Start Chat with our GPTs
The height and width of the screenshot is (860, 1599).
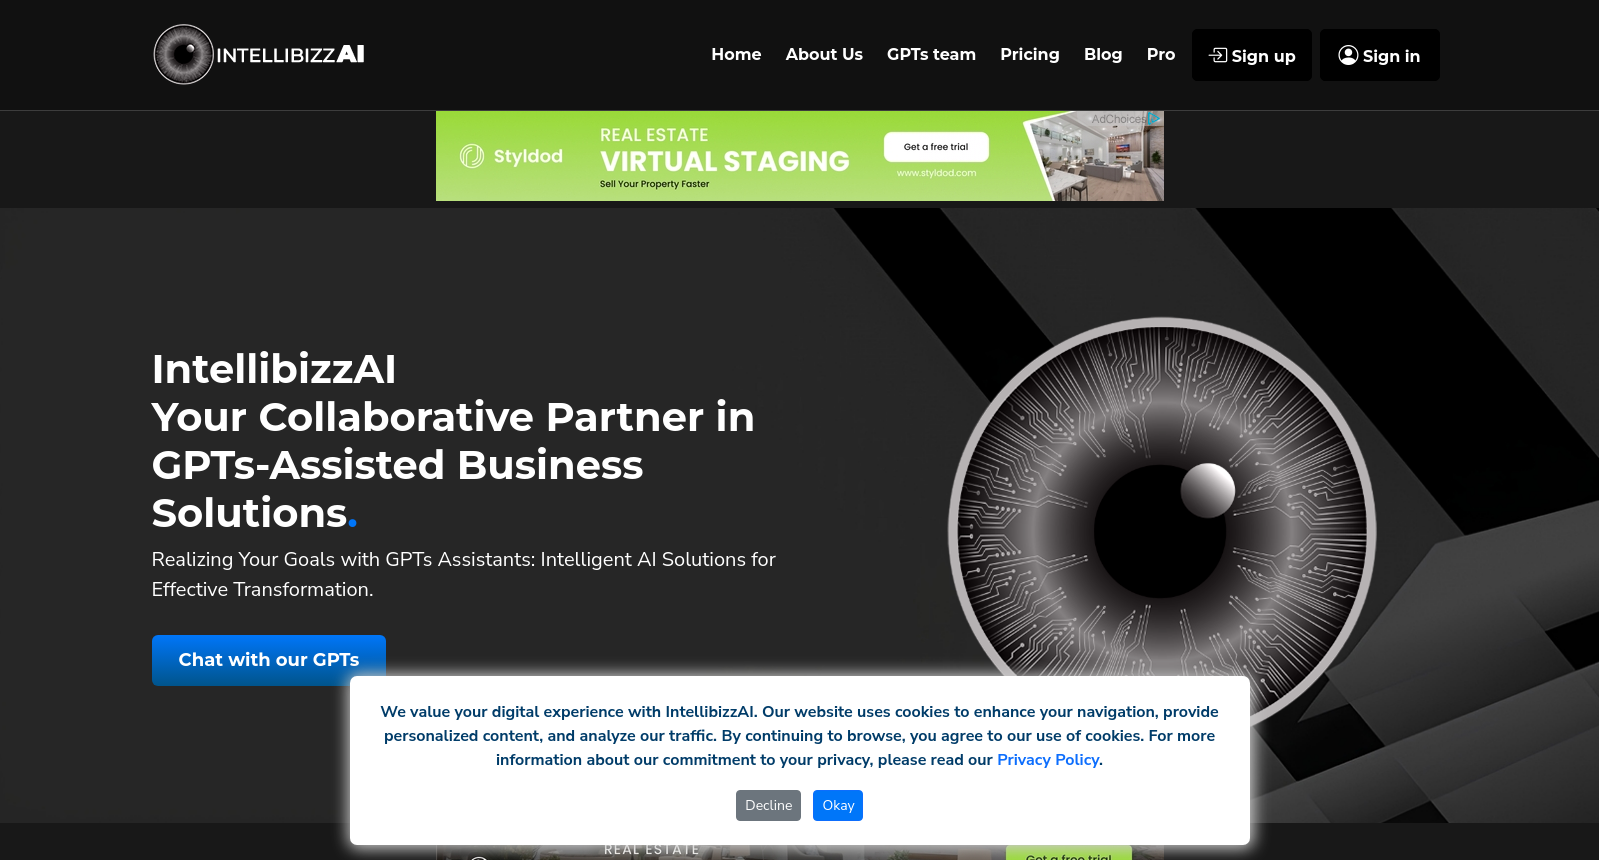269,660
